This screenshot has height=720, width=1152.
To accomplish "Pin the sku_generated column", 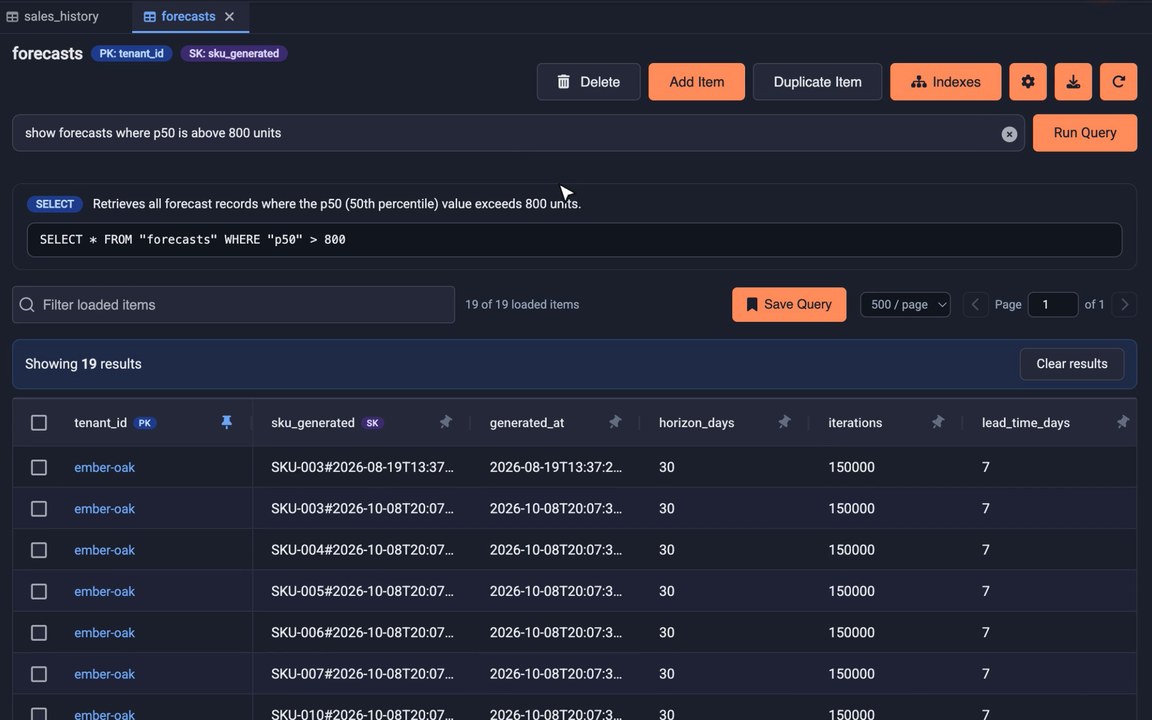I will pos(445,422).
